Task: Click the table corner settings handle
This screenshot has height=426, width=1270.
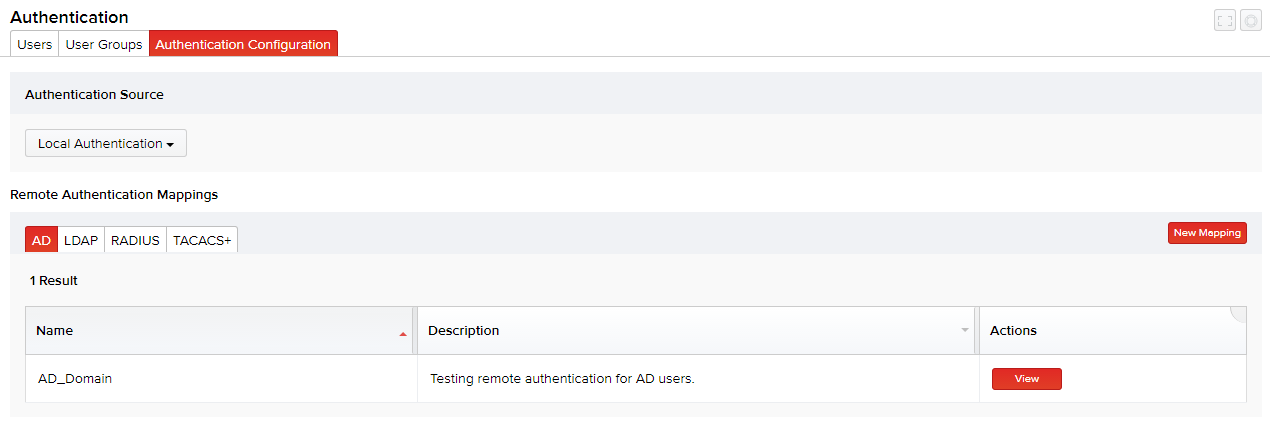Action: coord(1239,313)
